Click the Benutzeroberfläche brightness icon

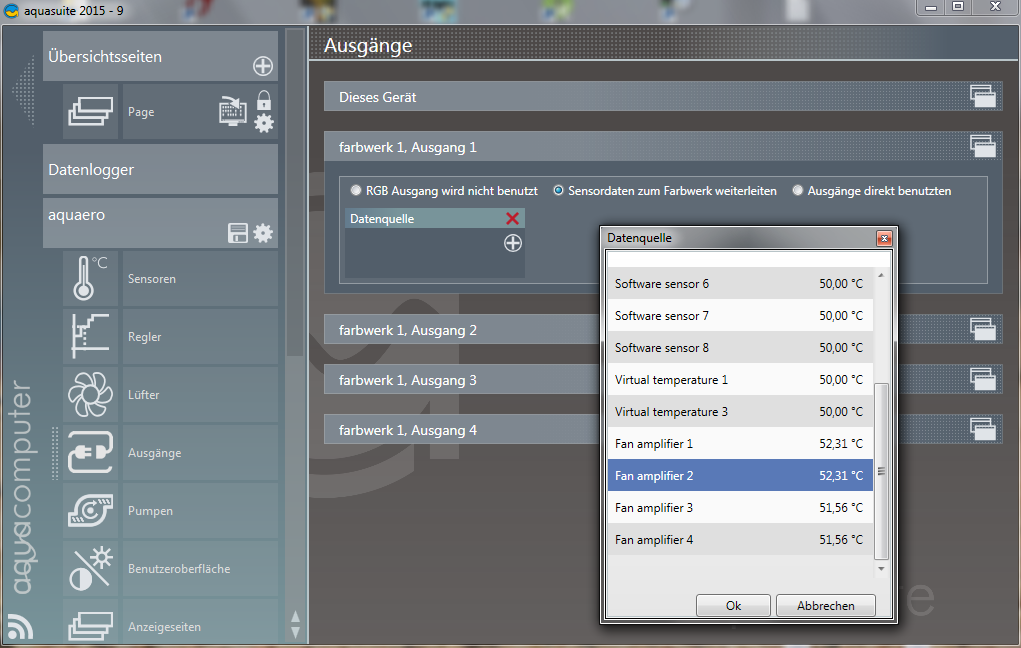pyautogui.click(x=91, y=569)
